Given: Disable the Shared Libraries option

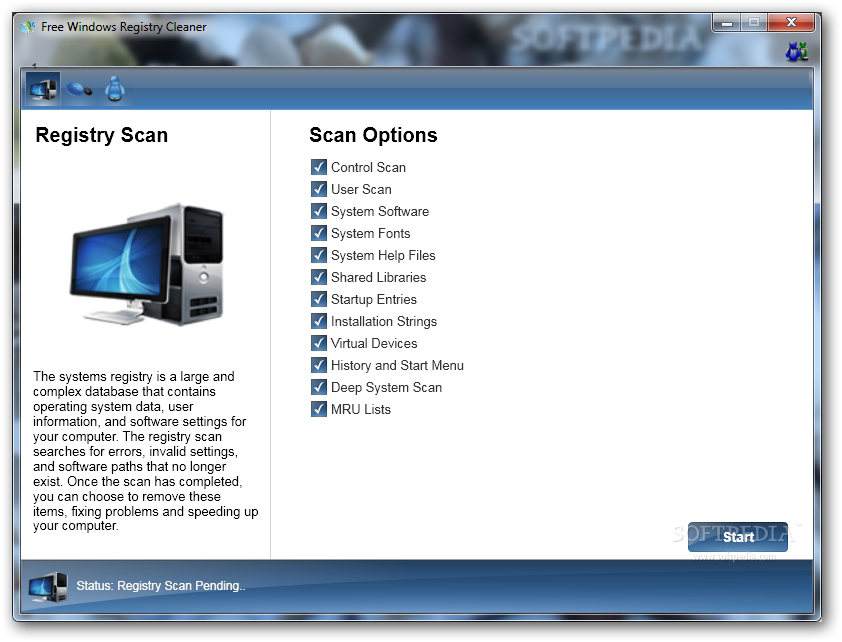Looking at the screenshot, I should 319,277.
